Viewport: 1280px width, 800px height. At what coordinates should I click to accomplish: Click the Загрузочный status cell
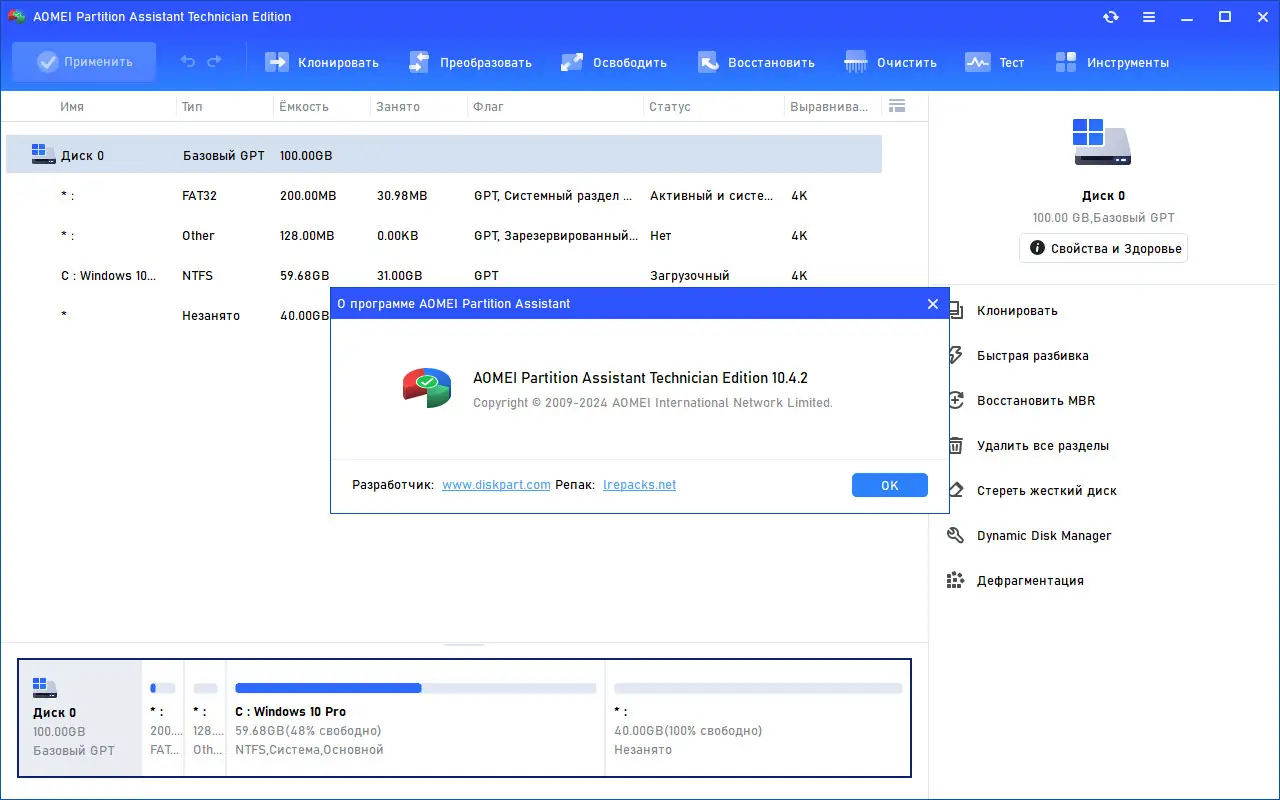(x=690, y=276)
